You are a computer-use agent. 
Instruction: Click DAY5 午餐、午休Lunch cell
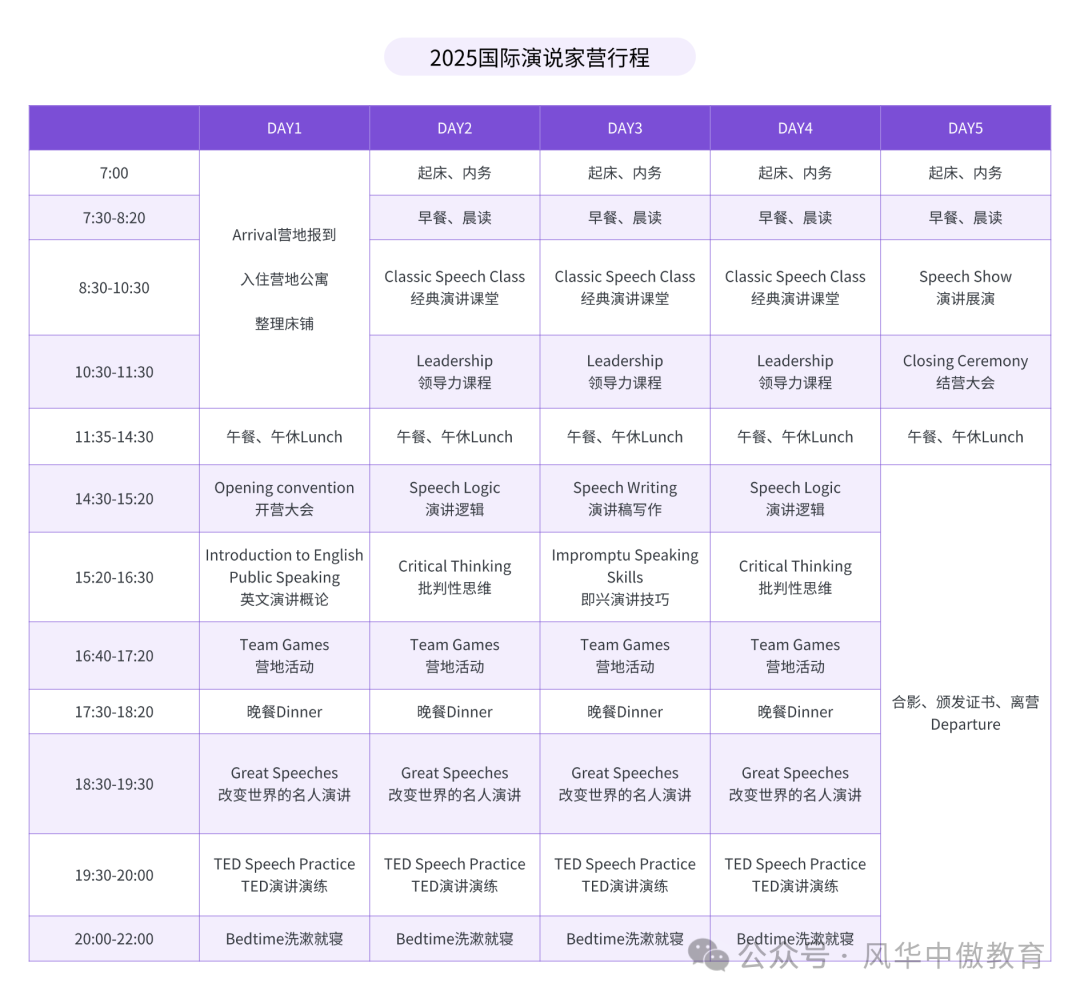(x=965, y=437)
